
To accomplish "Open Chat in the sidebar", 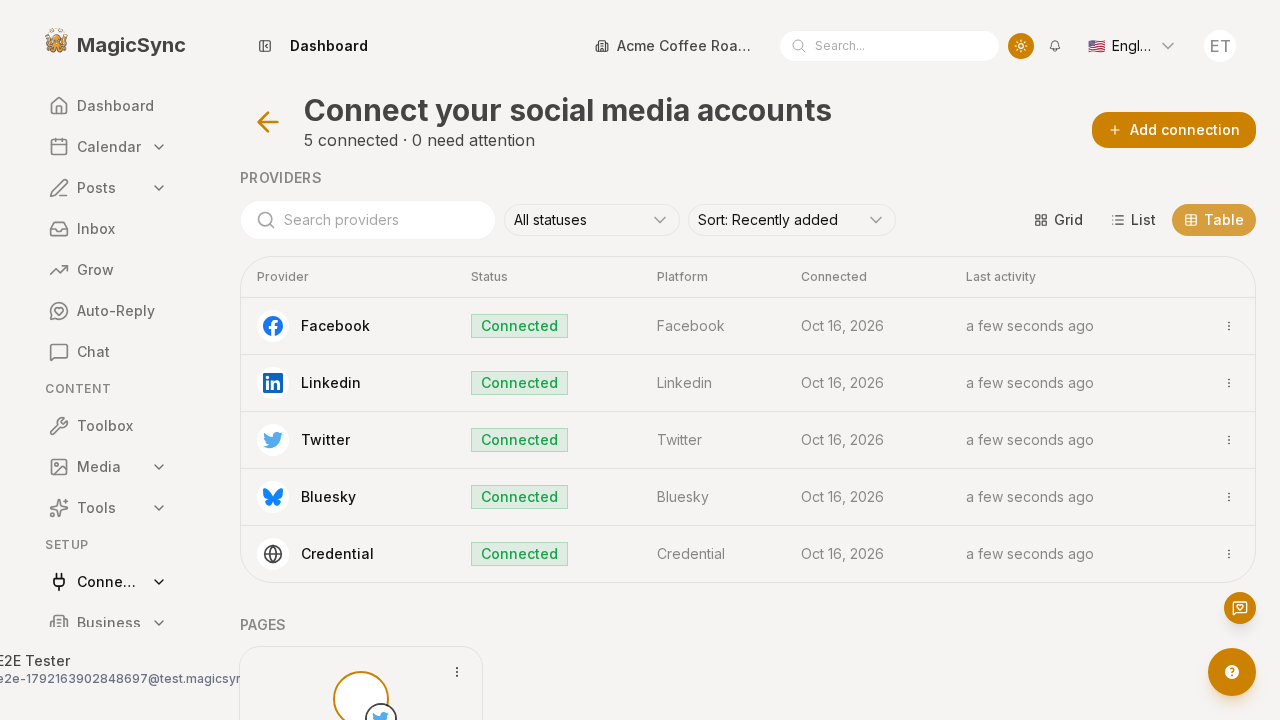I will [108, 352].
